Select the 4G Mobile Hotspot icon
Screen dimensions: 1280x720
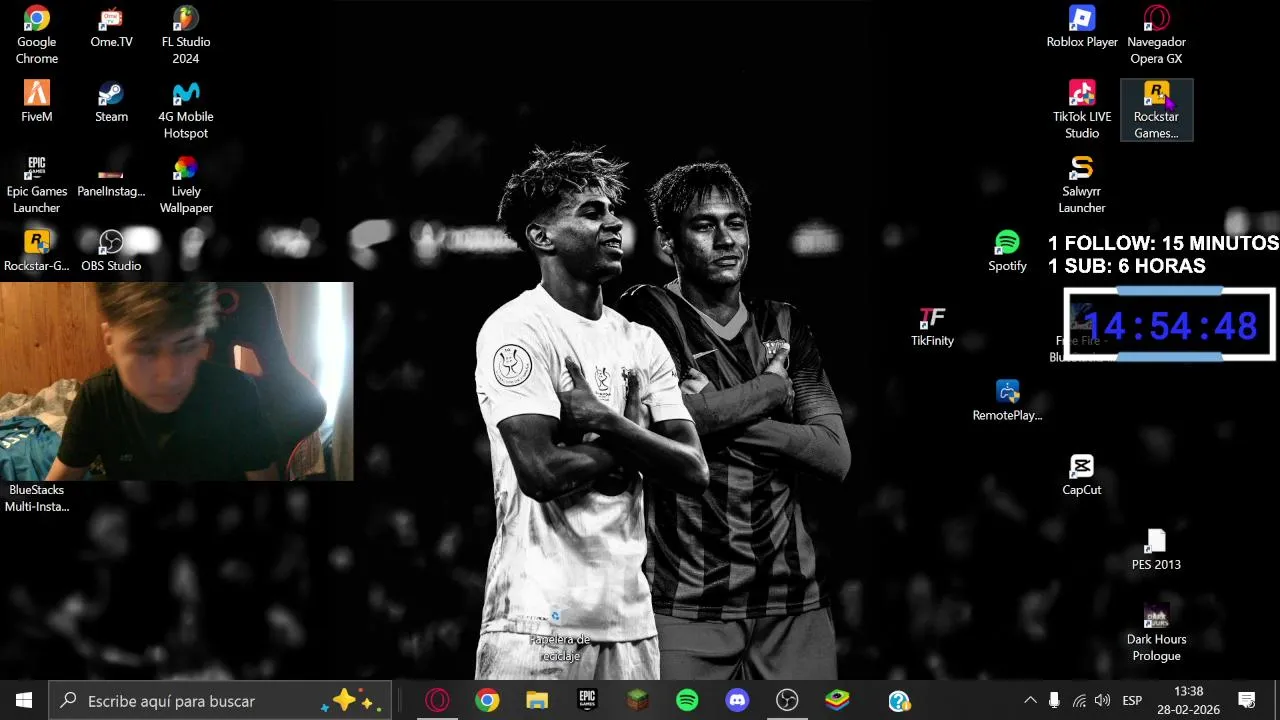(x=186, y=109)
